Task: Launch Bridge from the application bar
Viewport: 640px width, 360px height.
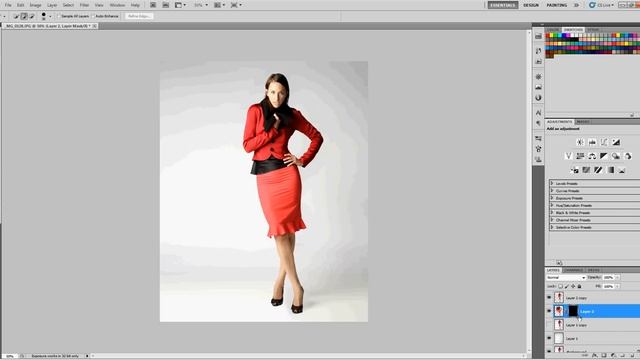Action: tap(153, 5)
